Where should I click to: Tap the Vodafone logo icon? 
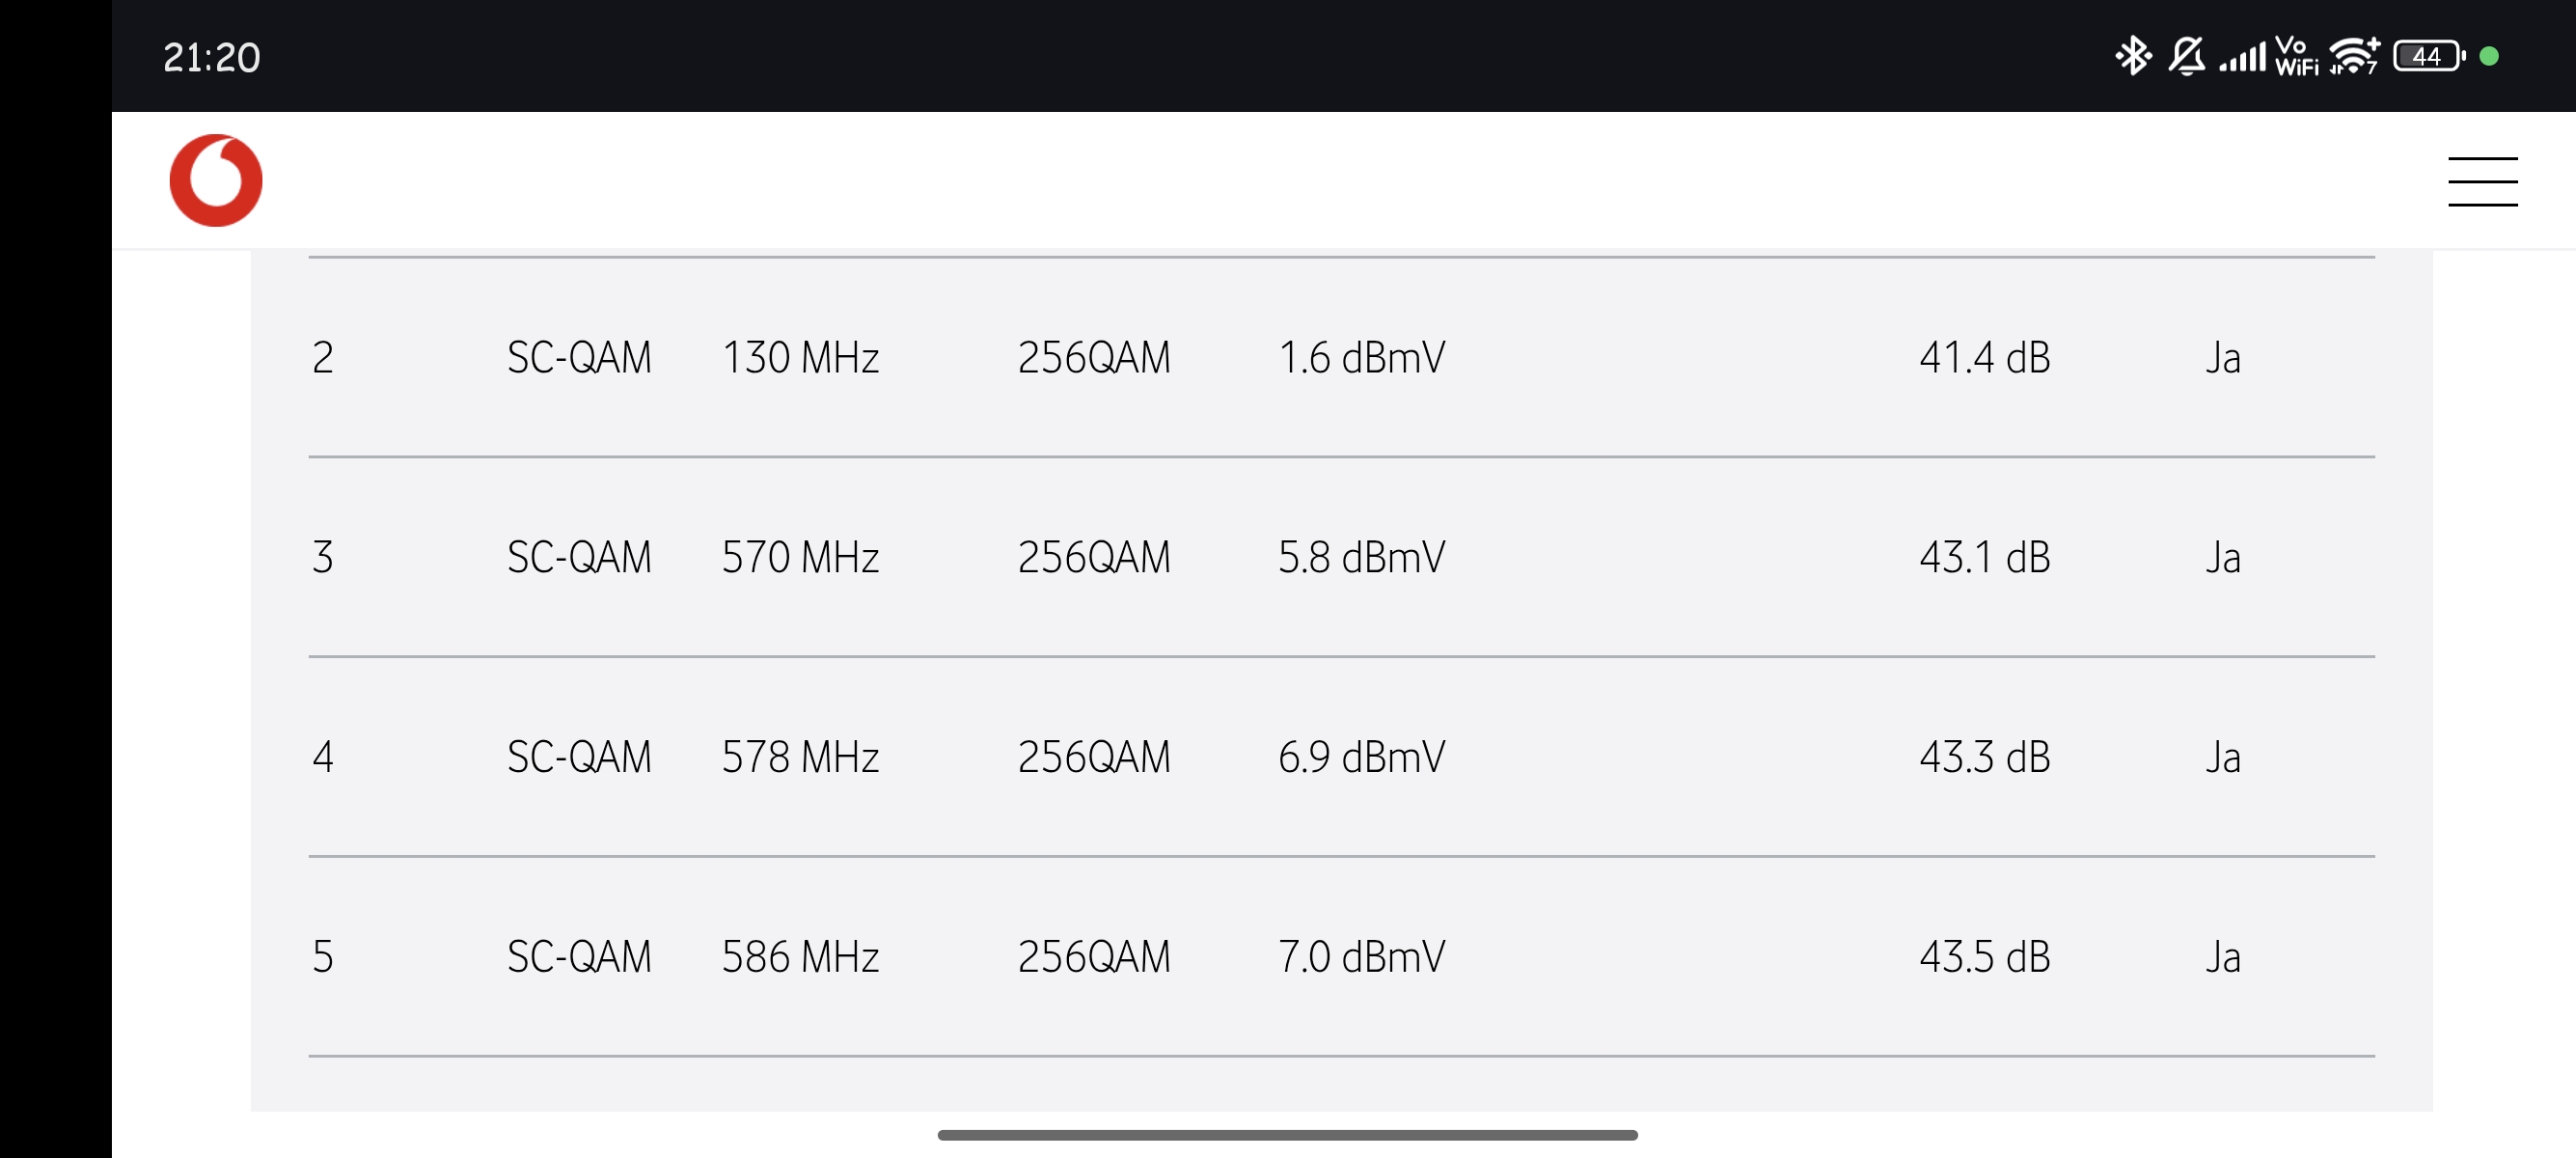[x=216, y=181]
